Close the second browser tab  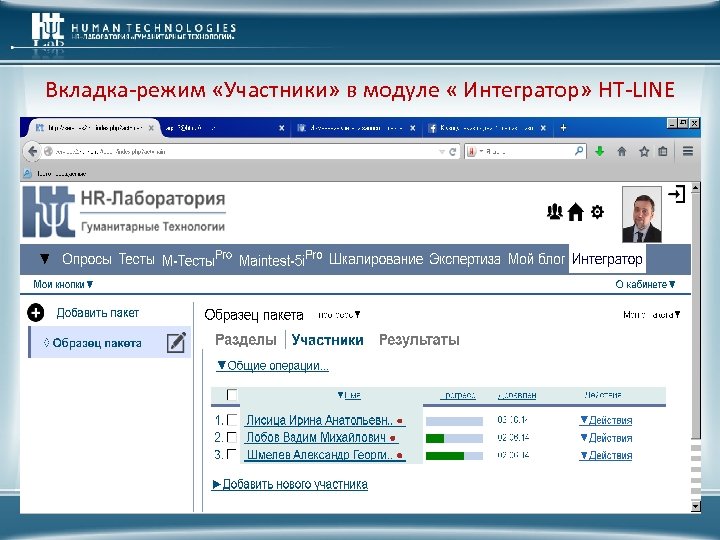pyautogui.click(x=281, y=128)
